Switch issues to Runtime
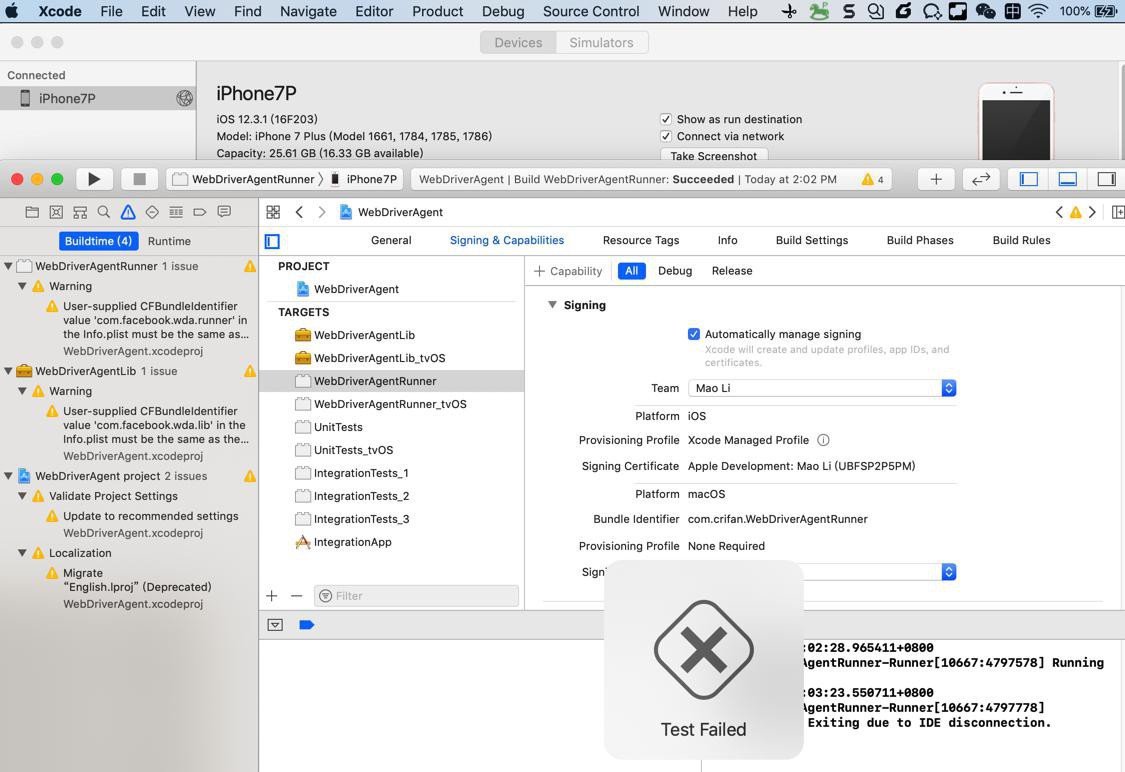 169,241
